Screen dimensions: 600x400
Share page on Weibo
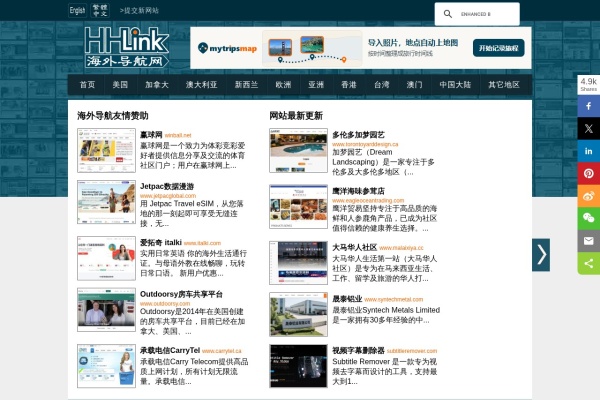click(x=589, y=196)
